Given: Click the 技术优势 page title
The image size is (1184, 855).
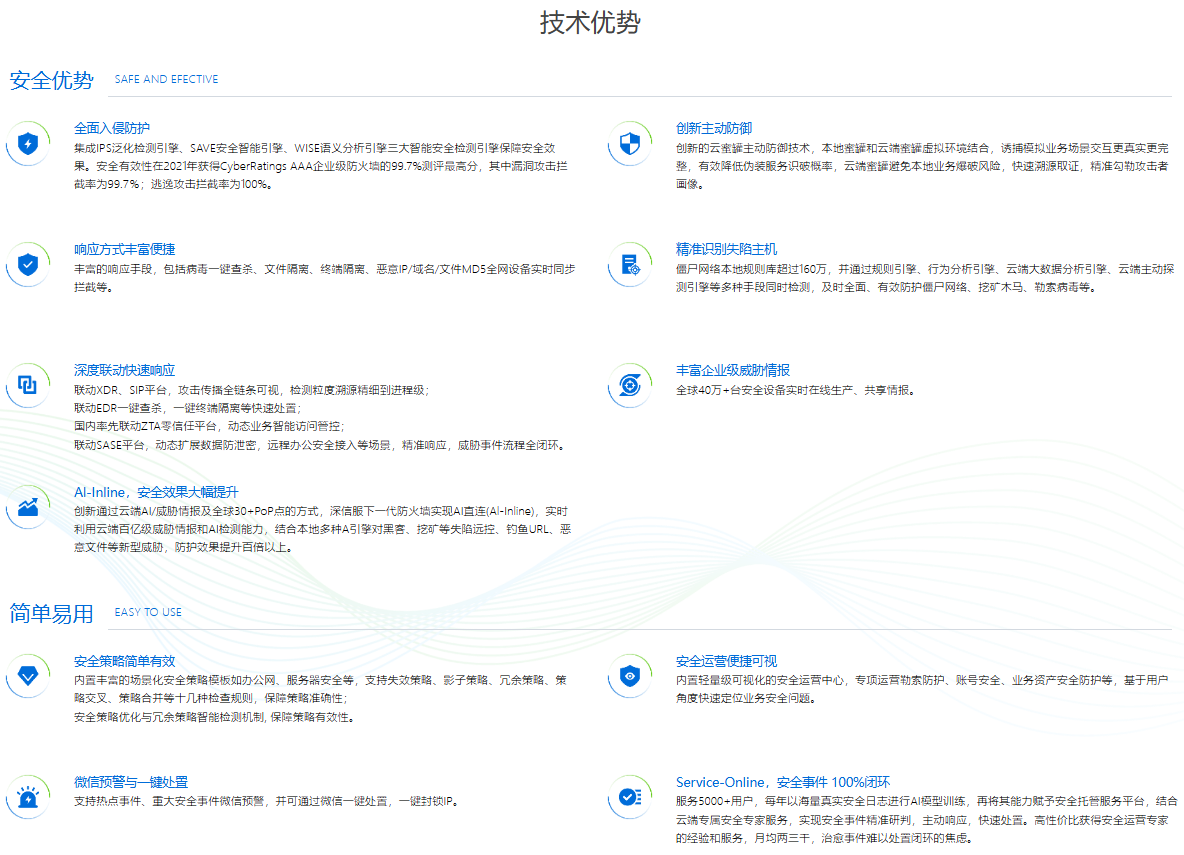Looking at the screenshot, I should point(590,23).
